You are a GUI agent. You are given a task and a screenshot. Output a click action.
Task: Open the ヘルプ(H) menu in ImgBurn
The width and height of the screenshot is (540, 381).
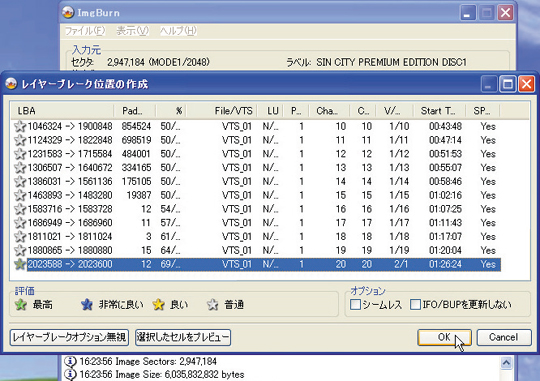[x=178, y=31]
